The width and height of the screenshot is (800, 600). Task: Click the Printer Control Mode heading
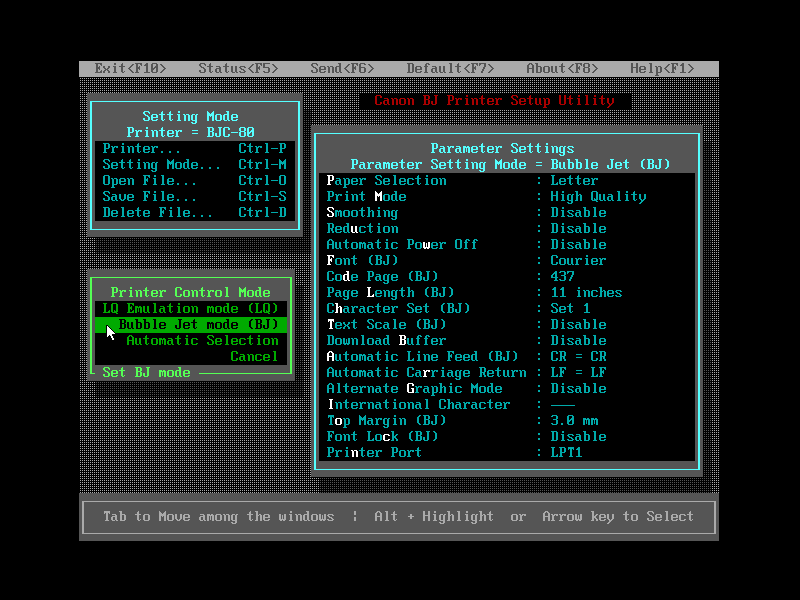pyautogui.click(x=190, y=292)
